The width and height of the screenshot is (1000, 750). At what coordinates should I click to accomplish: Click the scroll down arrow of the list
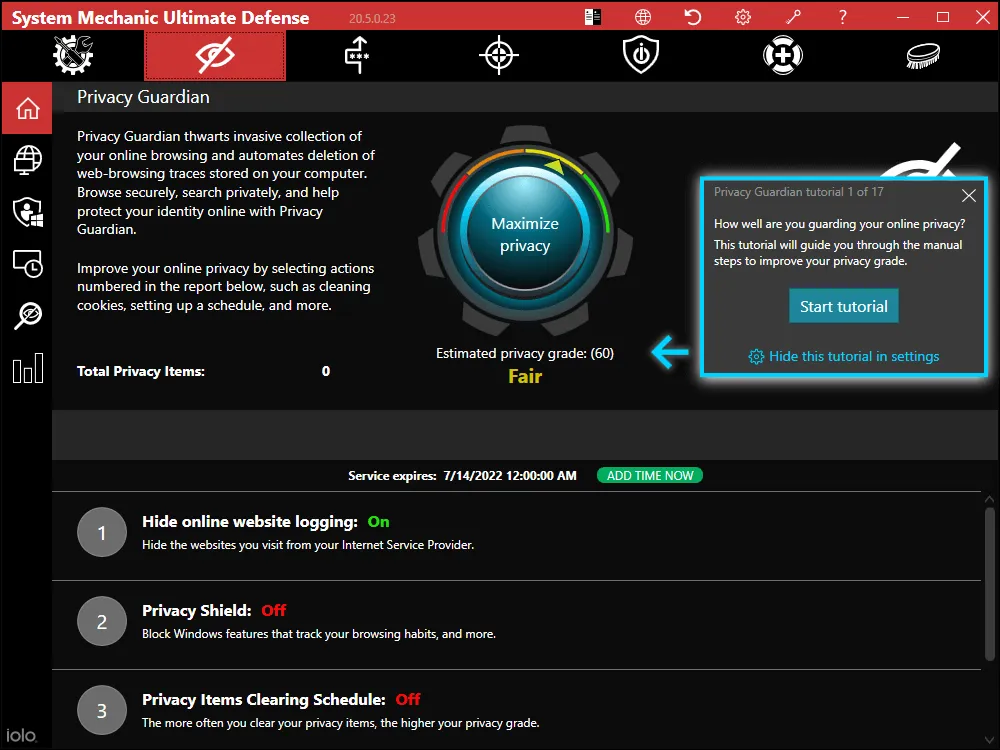(989, 740)
